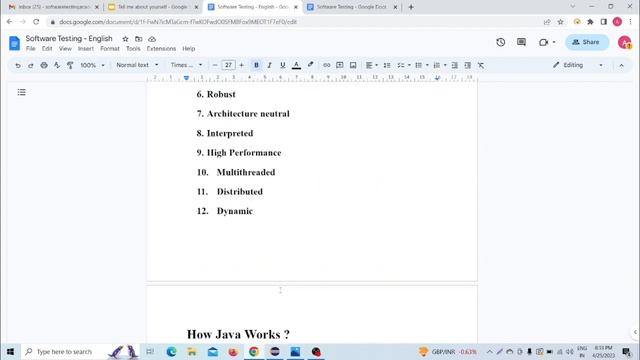Screen dimensions: 640x360
Task: Open Chrome from the taskbar
Action: [x=254, y=351]
